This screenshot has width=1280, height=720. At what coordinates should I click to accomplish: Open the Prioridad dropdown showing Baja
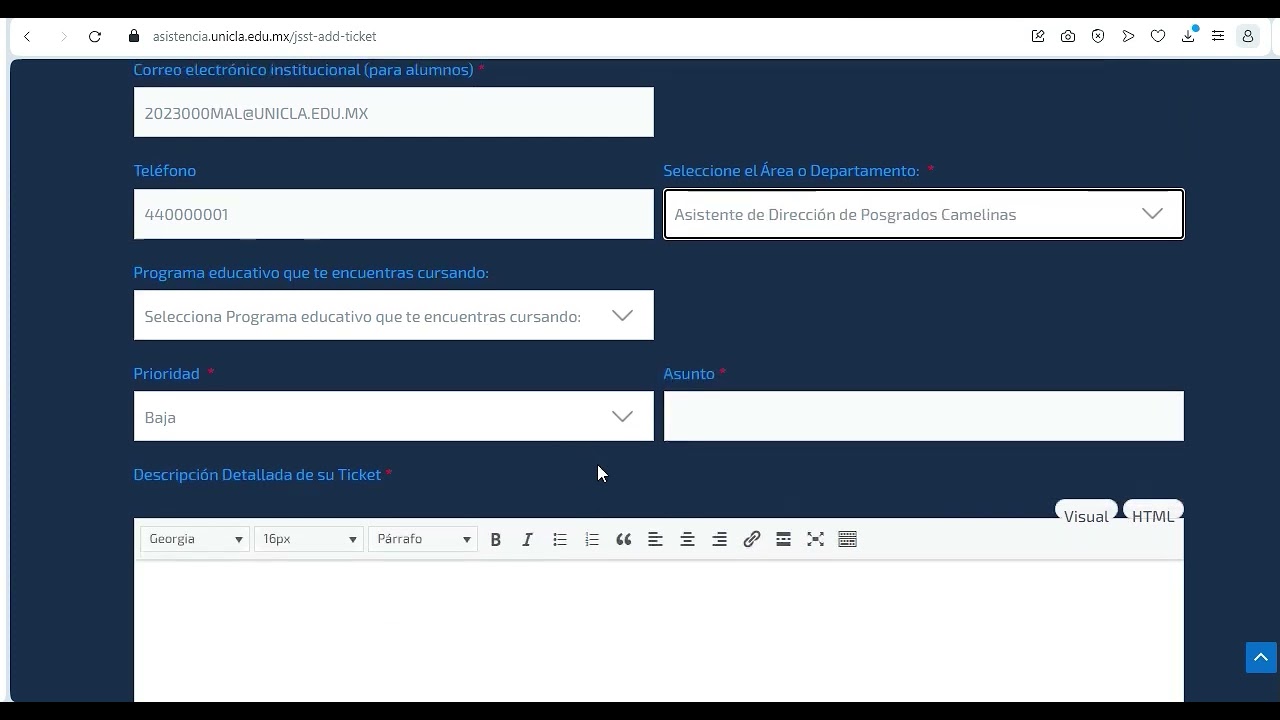394,416
